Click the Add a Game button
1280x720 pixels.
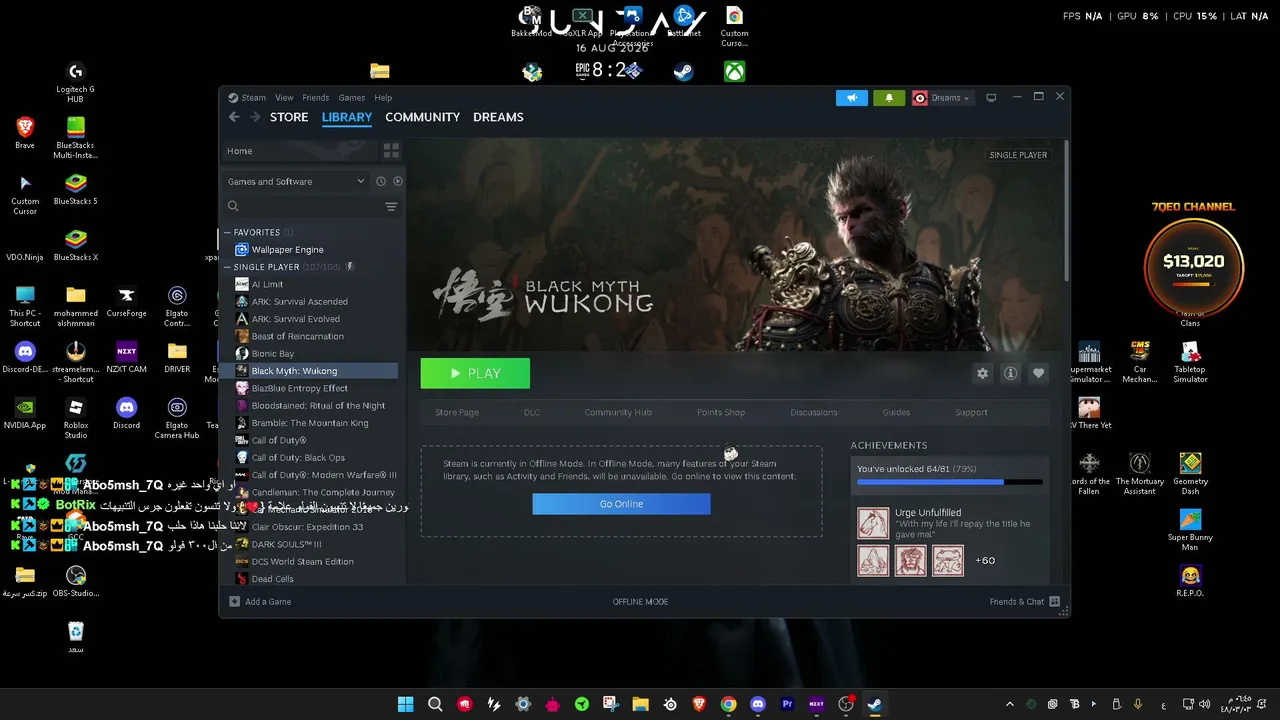[260, 602]
